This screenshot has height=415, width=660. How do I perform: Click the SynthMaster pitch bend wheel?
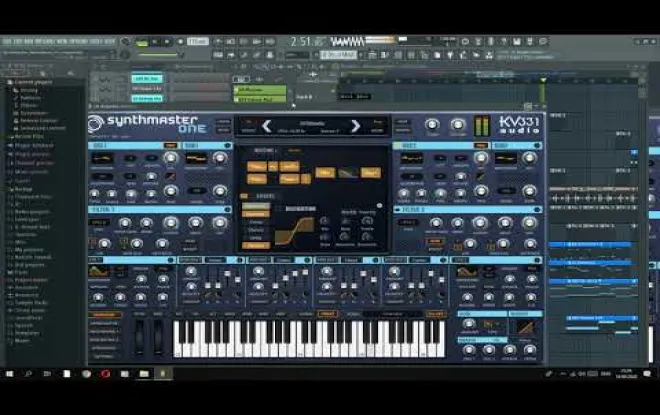[x=139, y=336]
